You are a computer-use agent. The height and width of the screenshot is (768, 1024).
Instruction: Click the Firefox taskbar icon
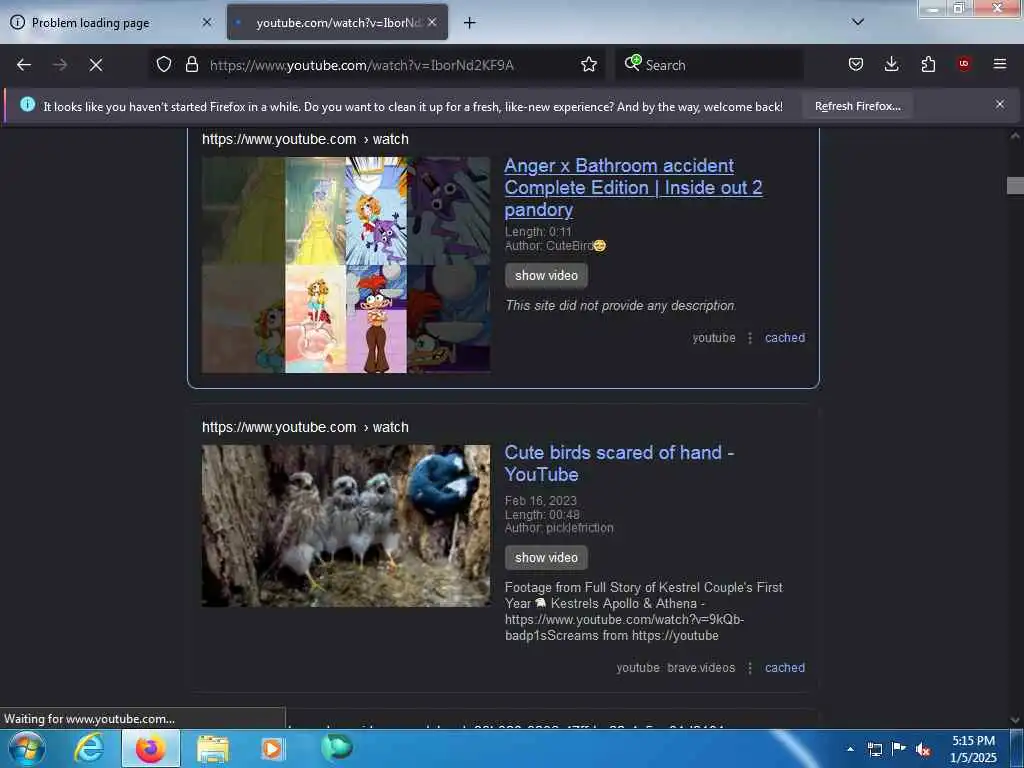(x=150, y=748)
